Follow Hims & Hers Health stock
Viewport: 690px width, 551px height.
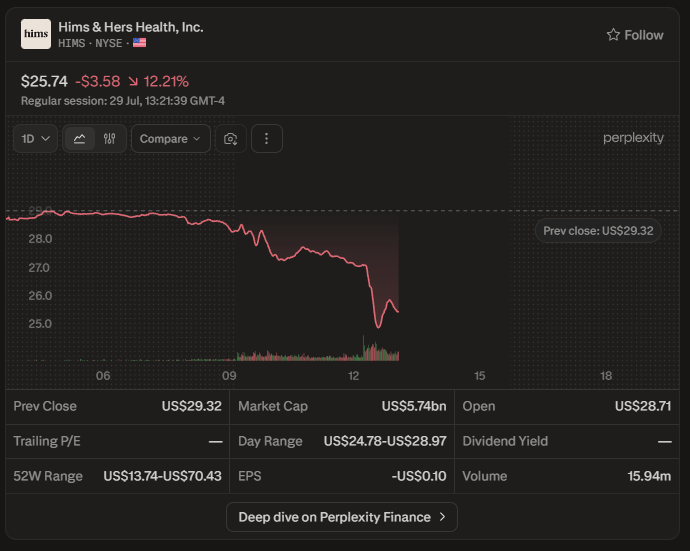pos(635,35)
